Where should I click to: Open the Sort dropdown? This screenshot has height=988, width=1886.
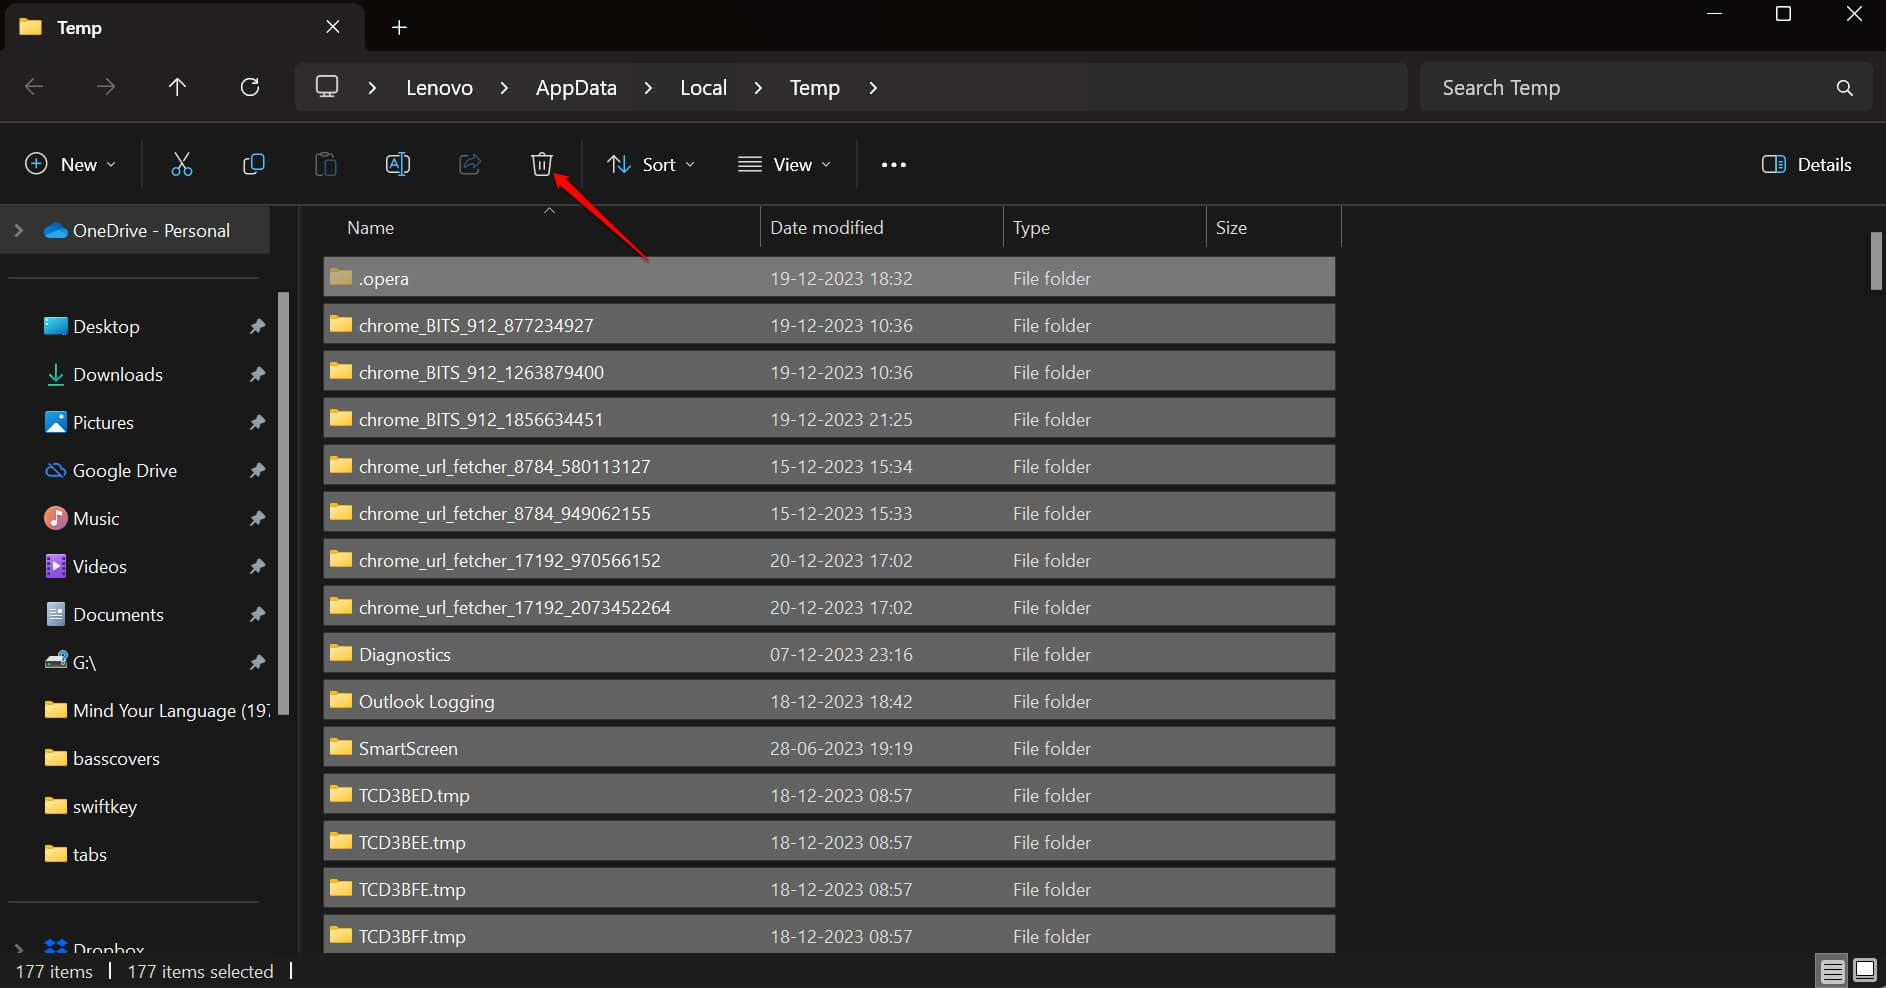click(x=651, y=164)
